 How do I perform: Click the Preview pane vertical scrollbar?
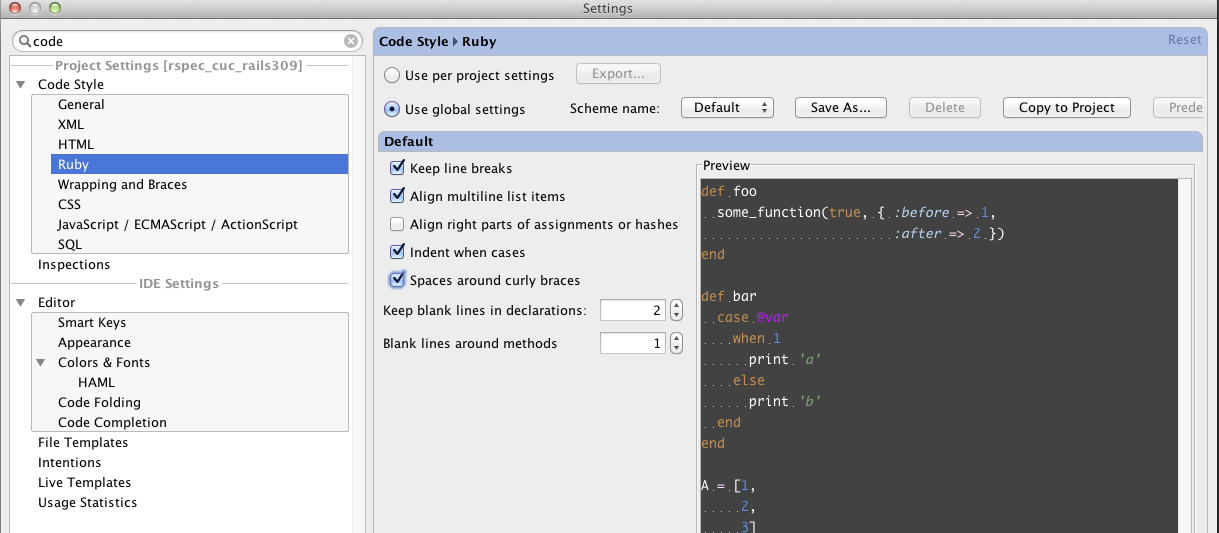click(1184, 355)
